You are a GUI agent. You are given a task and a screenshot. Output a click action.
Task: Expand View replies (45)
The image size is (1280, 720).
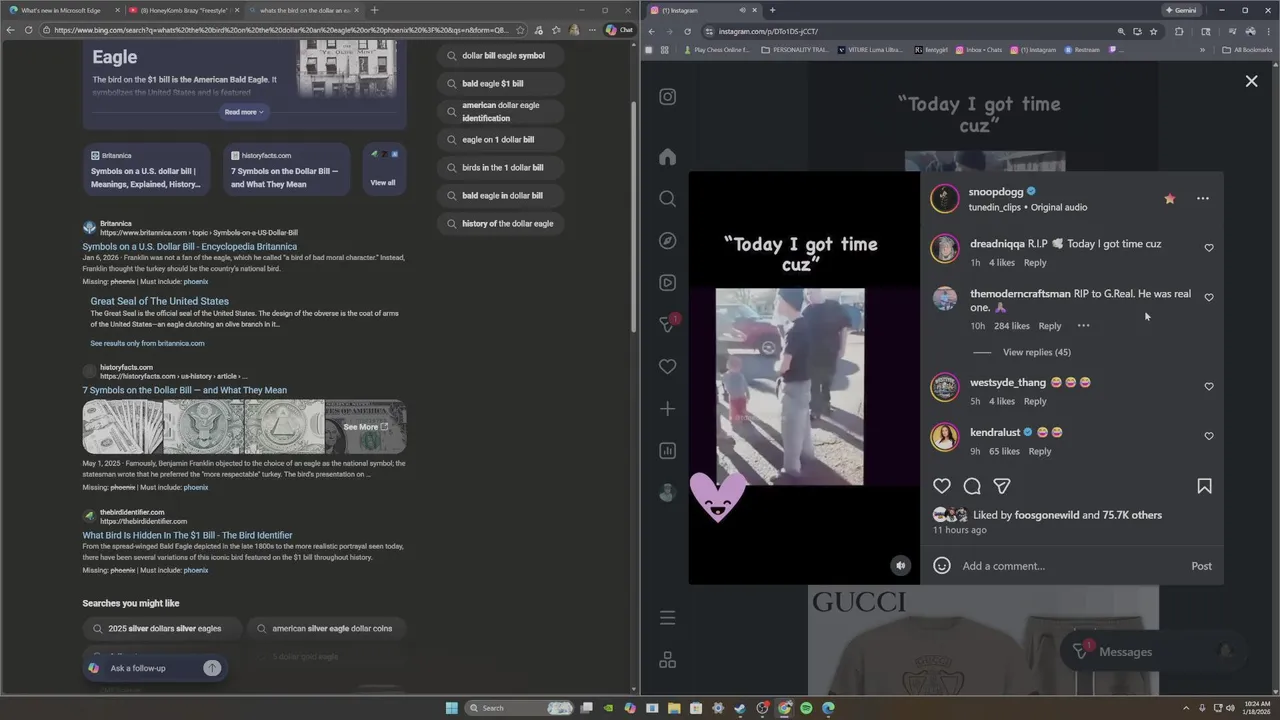tap(1036, 352)
